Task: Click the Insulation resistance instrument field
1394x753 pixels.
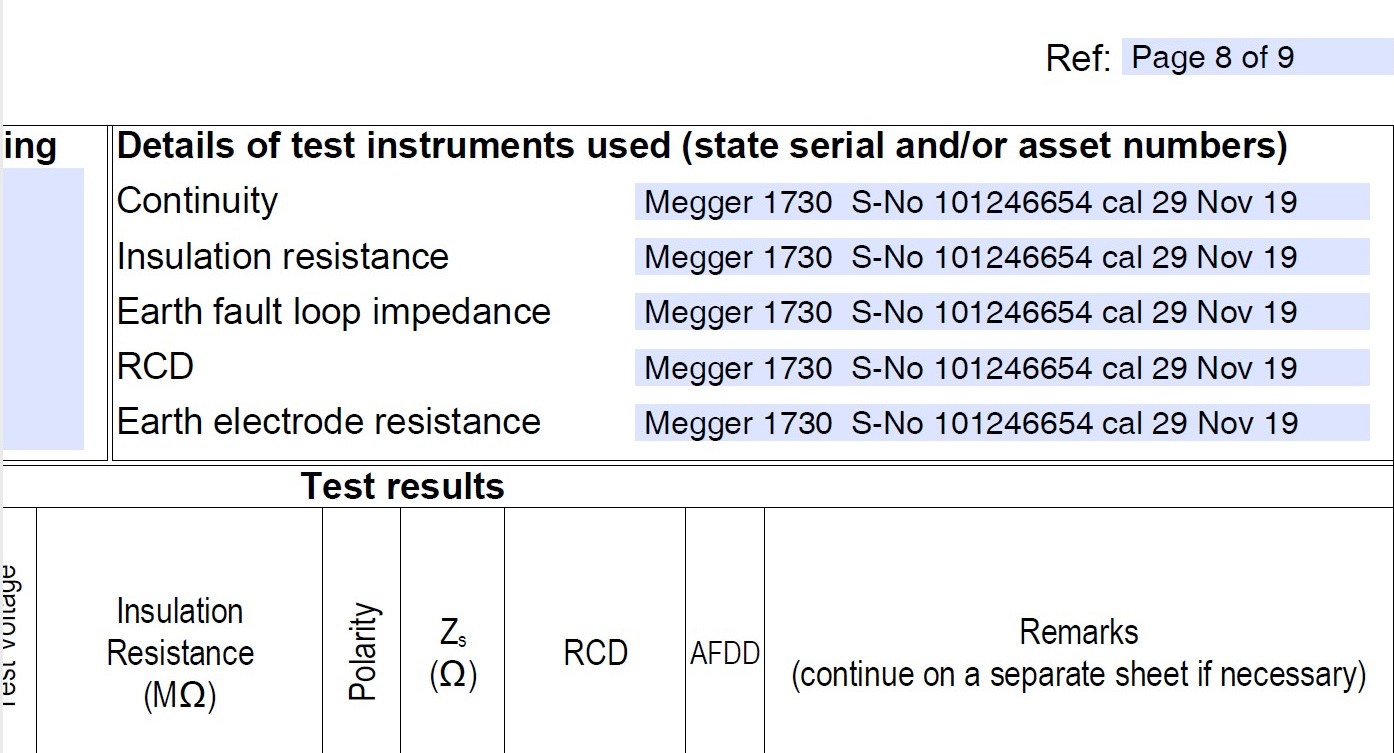Action: pos(1002,257)
